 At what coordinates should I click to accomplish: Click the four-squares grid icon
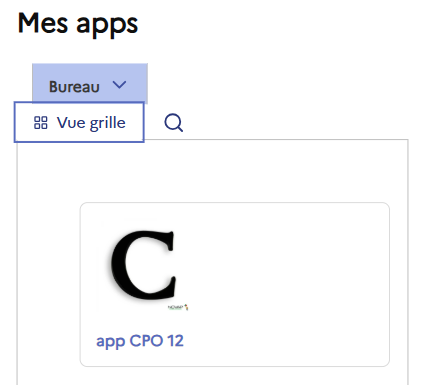click(x=41, y=123)
